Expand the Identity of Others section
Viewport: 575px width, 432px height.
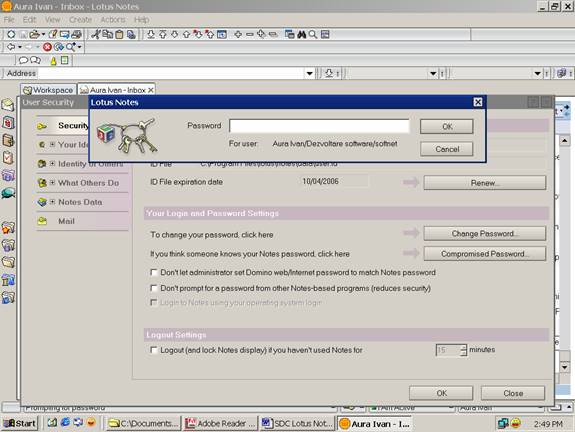tap(52, 164)
